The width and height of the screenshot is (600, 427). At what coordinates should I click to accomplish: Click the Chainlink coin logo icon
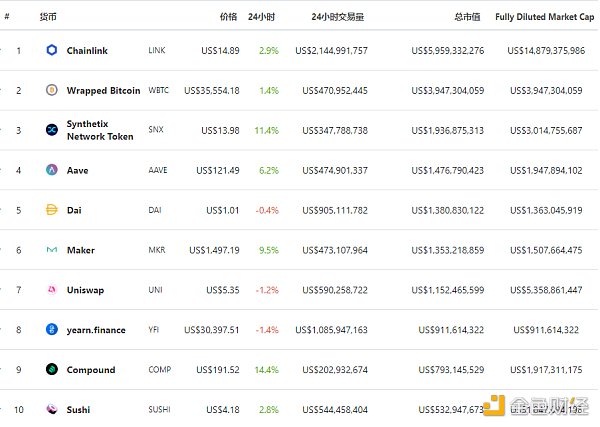tap(52, 50)
